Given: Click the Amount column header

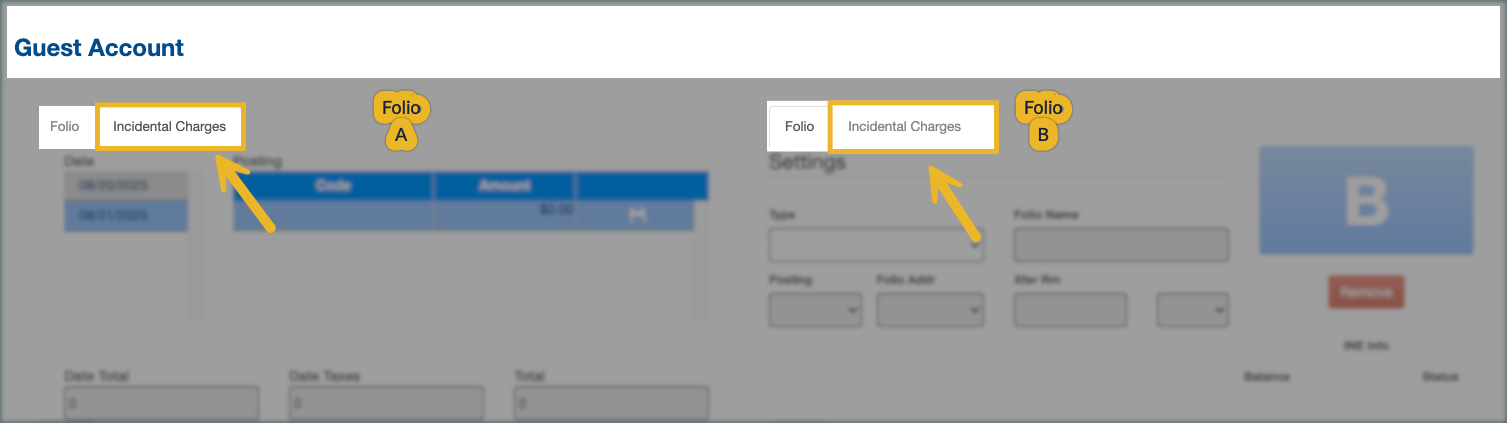Looking at the screenshot, I should (x=504, y=186).
